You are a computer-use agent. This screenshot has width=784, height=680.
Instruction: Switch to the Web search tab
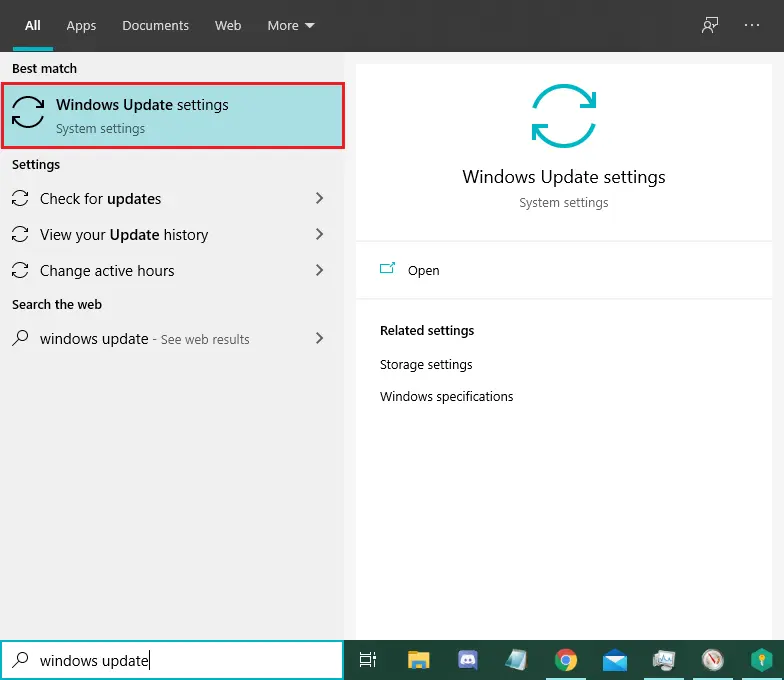[228, 26]
